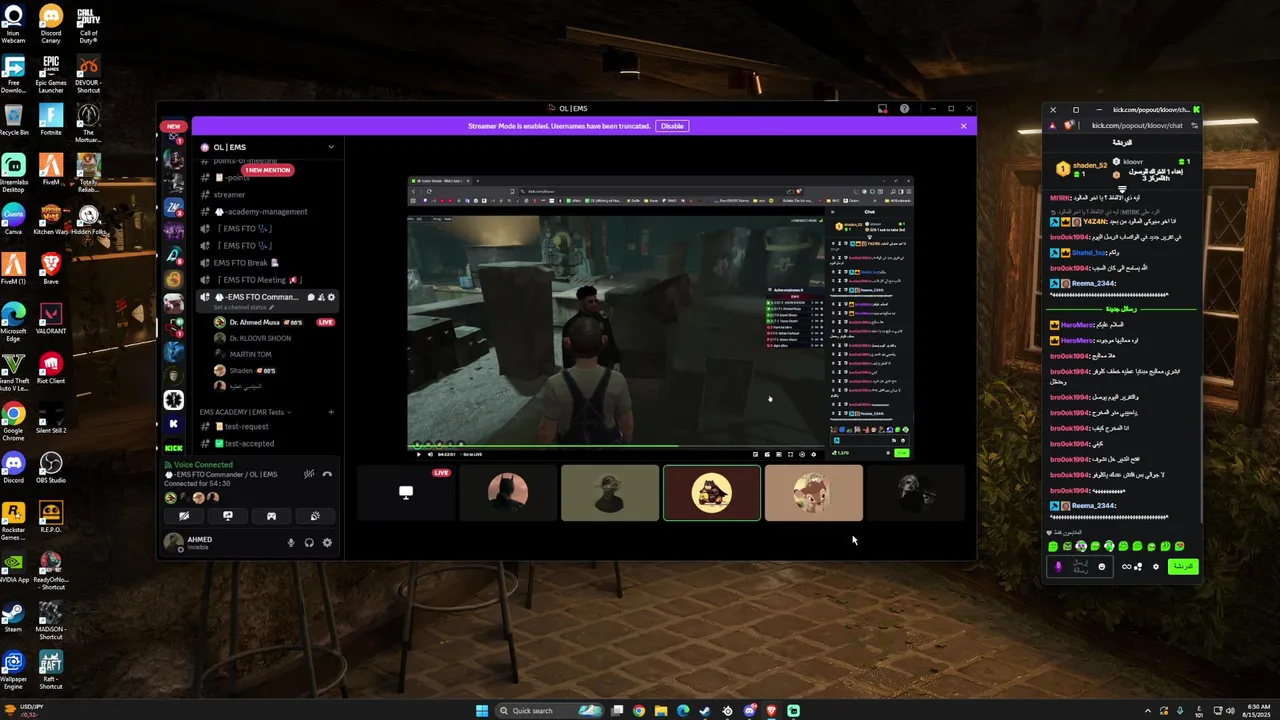The width and height of the screenshot is (1280, 720).
Task: Click the green send button in Kick chat
Action: point(1183,566)
